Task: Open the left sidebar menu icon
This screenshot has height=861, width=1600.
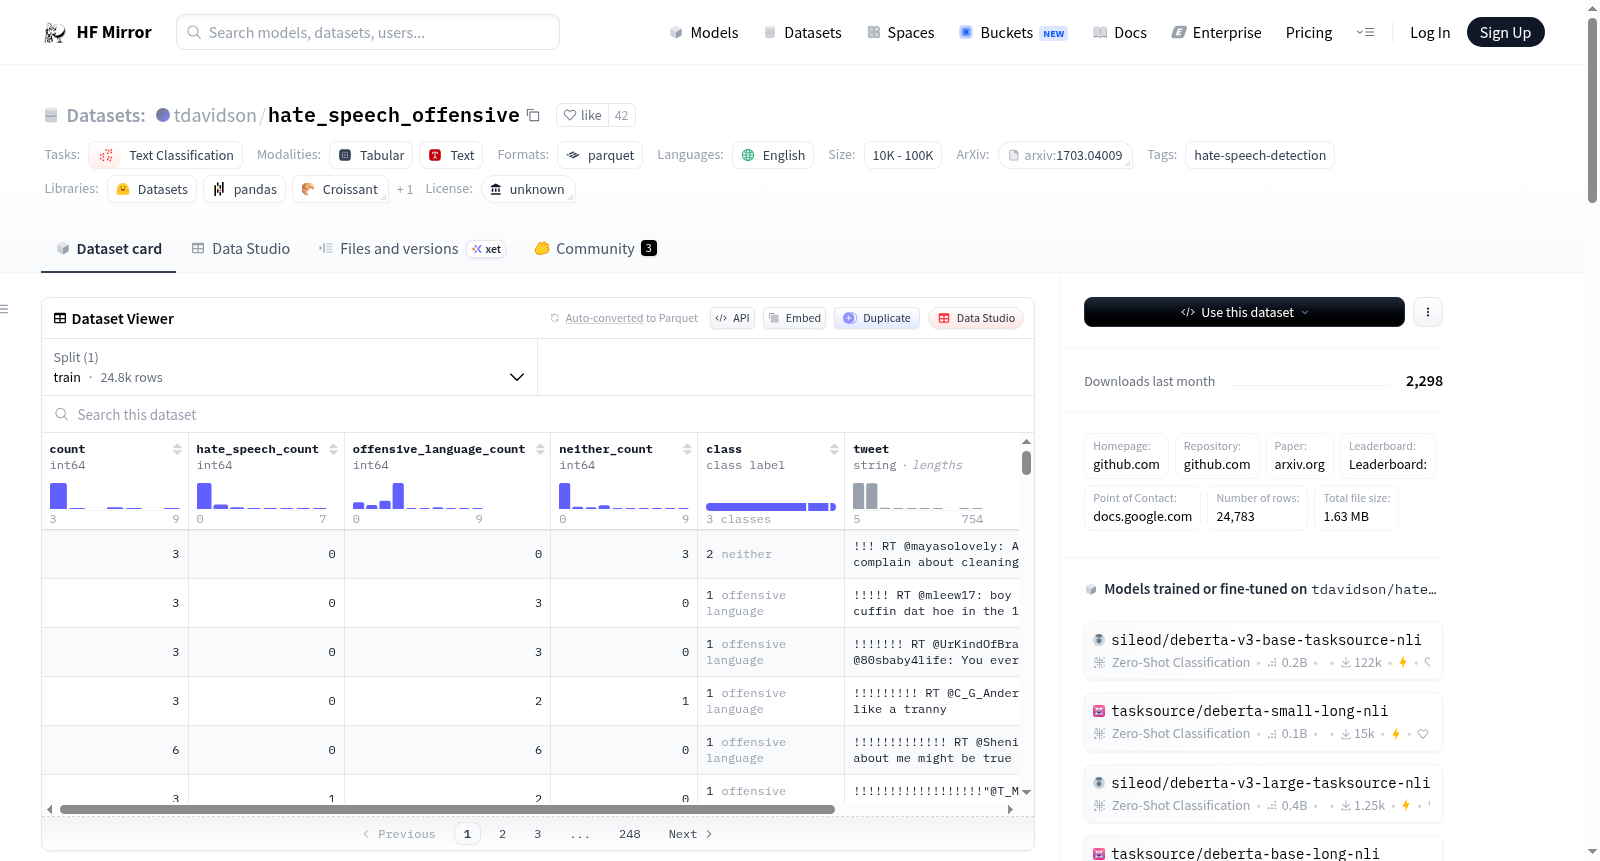Action: pyautogui.click(x=4, y=309)
